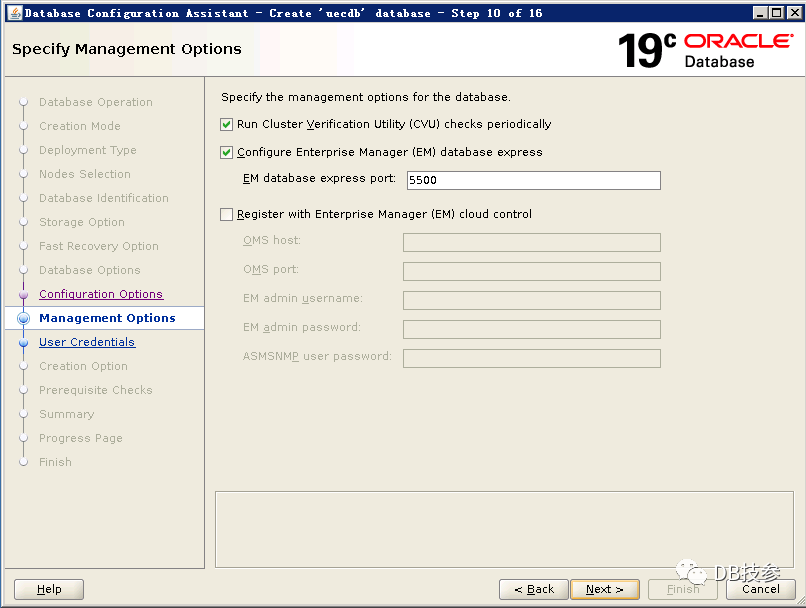Go back with the Back button
806x608 pixels.
click(534, 589)
